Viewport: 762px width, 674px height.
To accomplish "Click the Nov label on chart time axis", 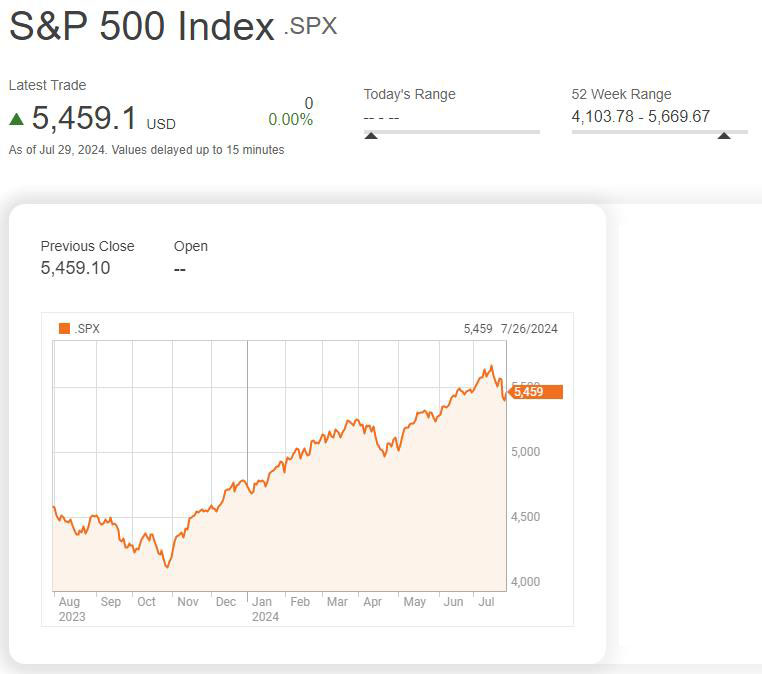I will pyautogui.click(x=188, y=602).
